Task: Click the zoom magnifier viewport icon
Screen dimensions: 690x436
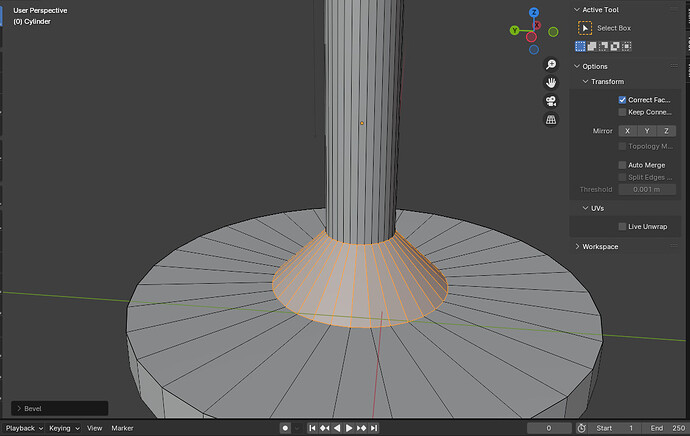Action: 551,65
